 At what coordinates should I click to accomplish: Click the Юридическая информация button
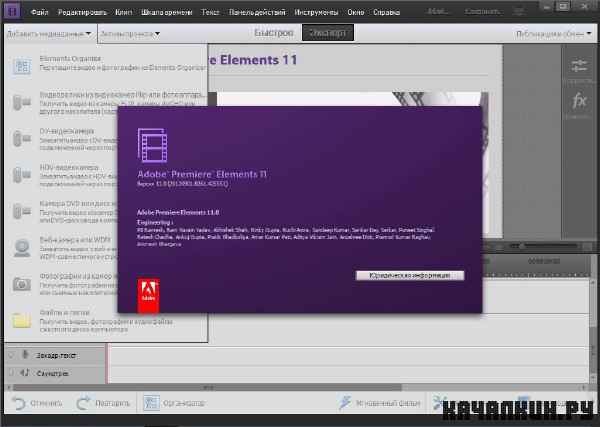pyautogui.click(x=410, y=275)
